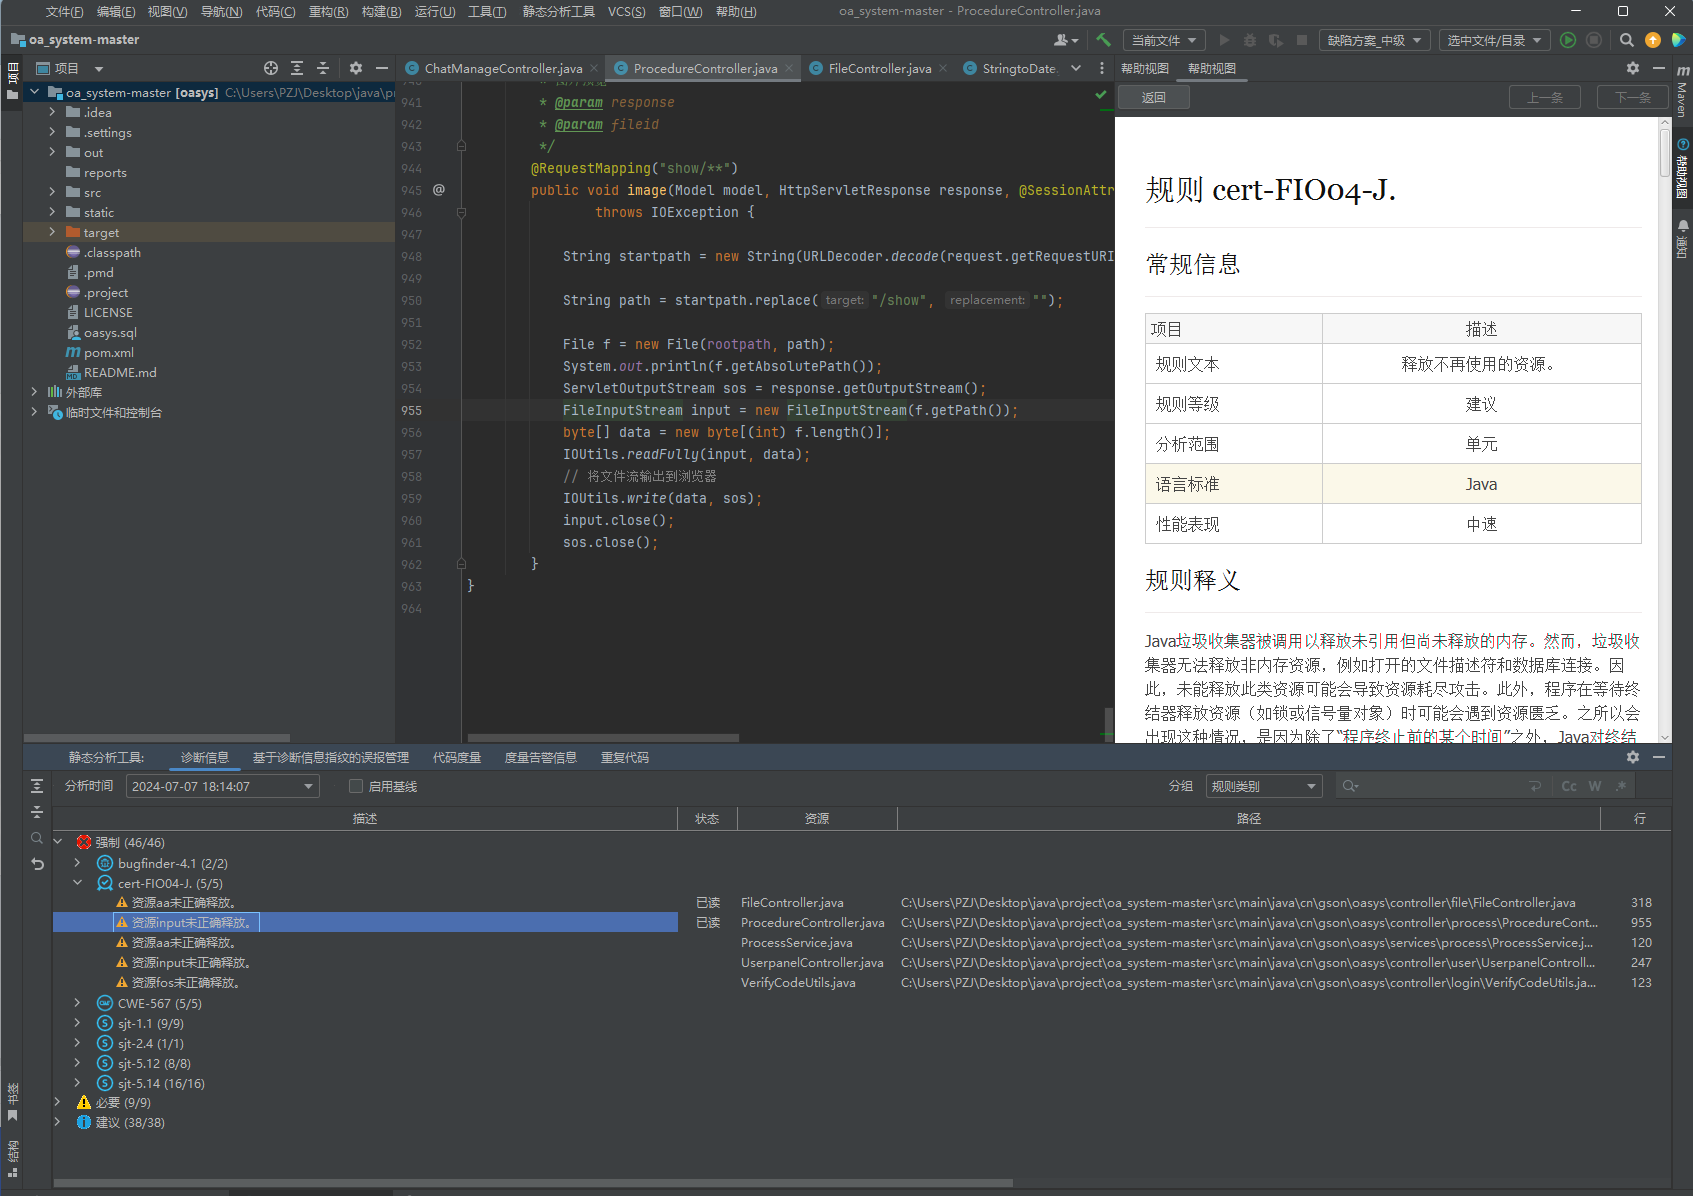Open the 静态分析工具 menu

click(558, 12)
